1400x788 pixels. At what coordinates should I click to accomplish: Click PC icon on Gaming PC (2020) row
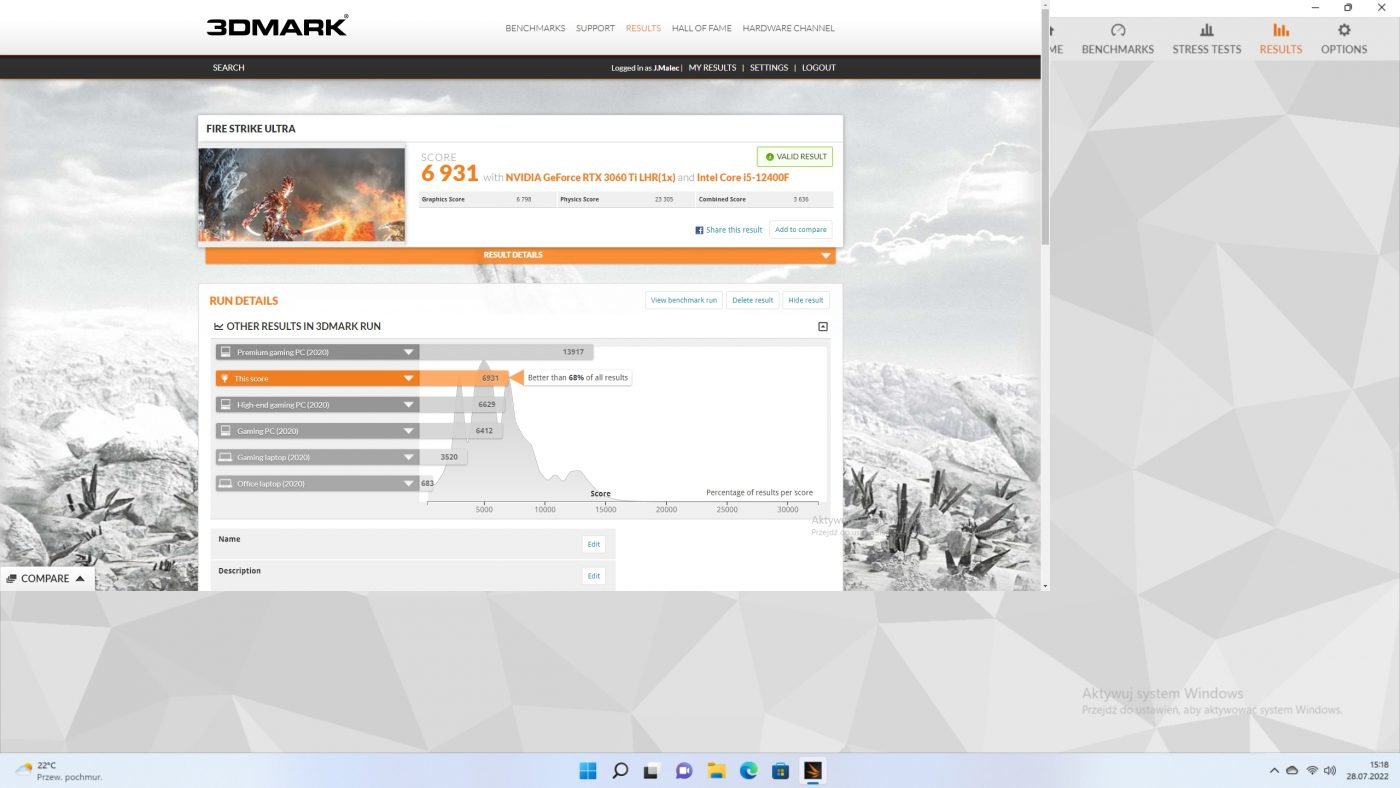[226, 431]
